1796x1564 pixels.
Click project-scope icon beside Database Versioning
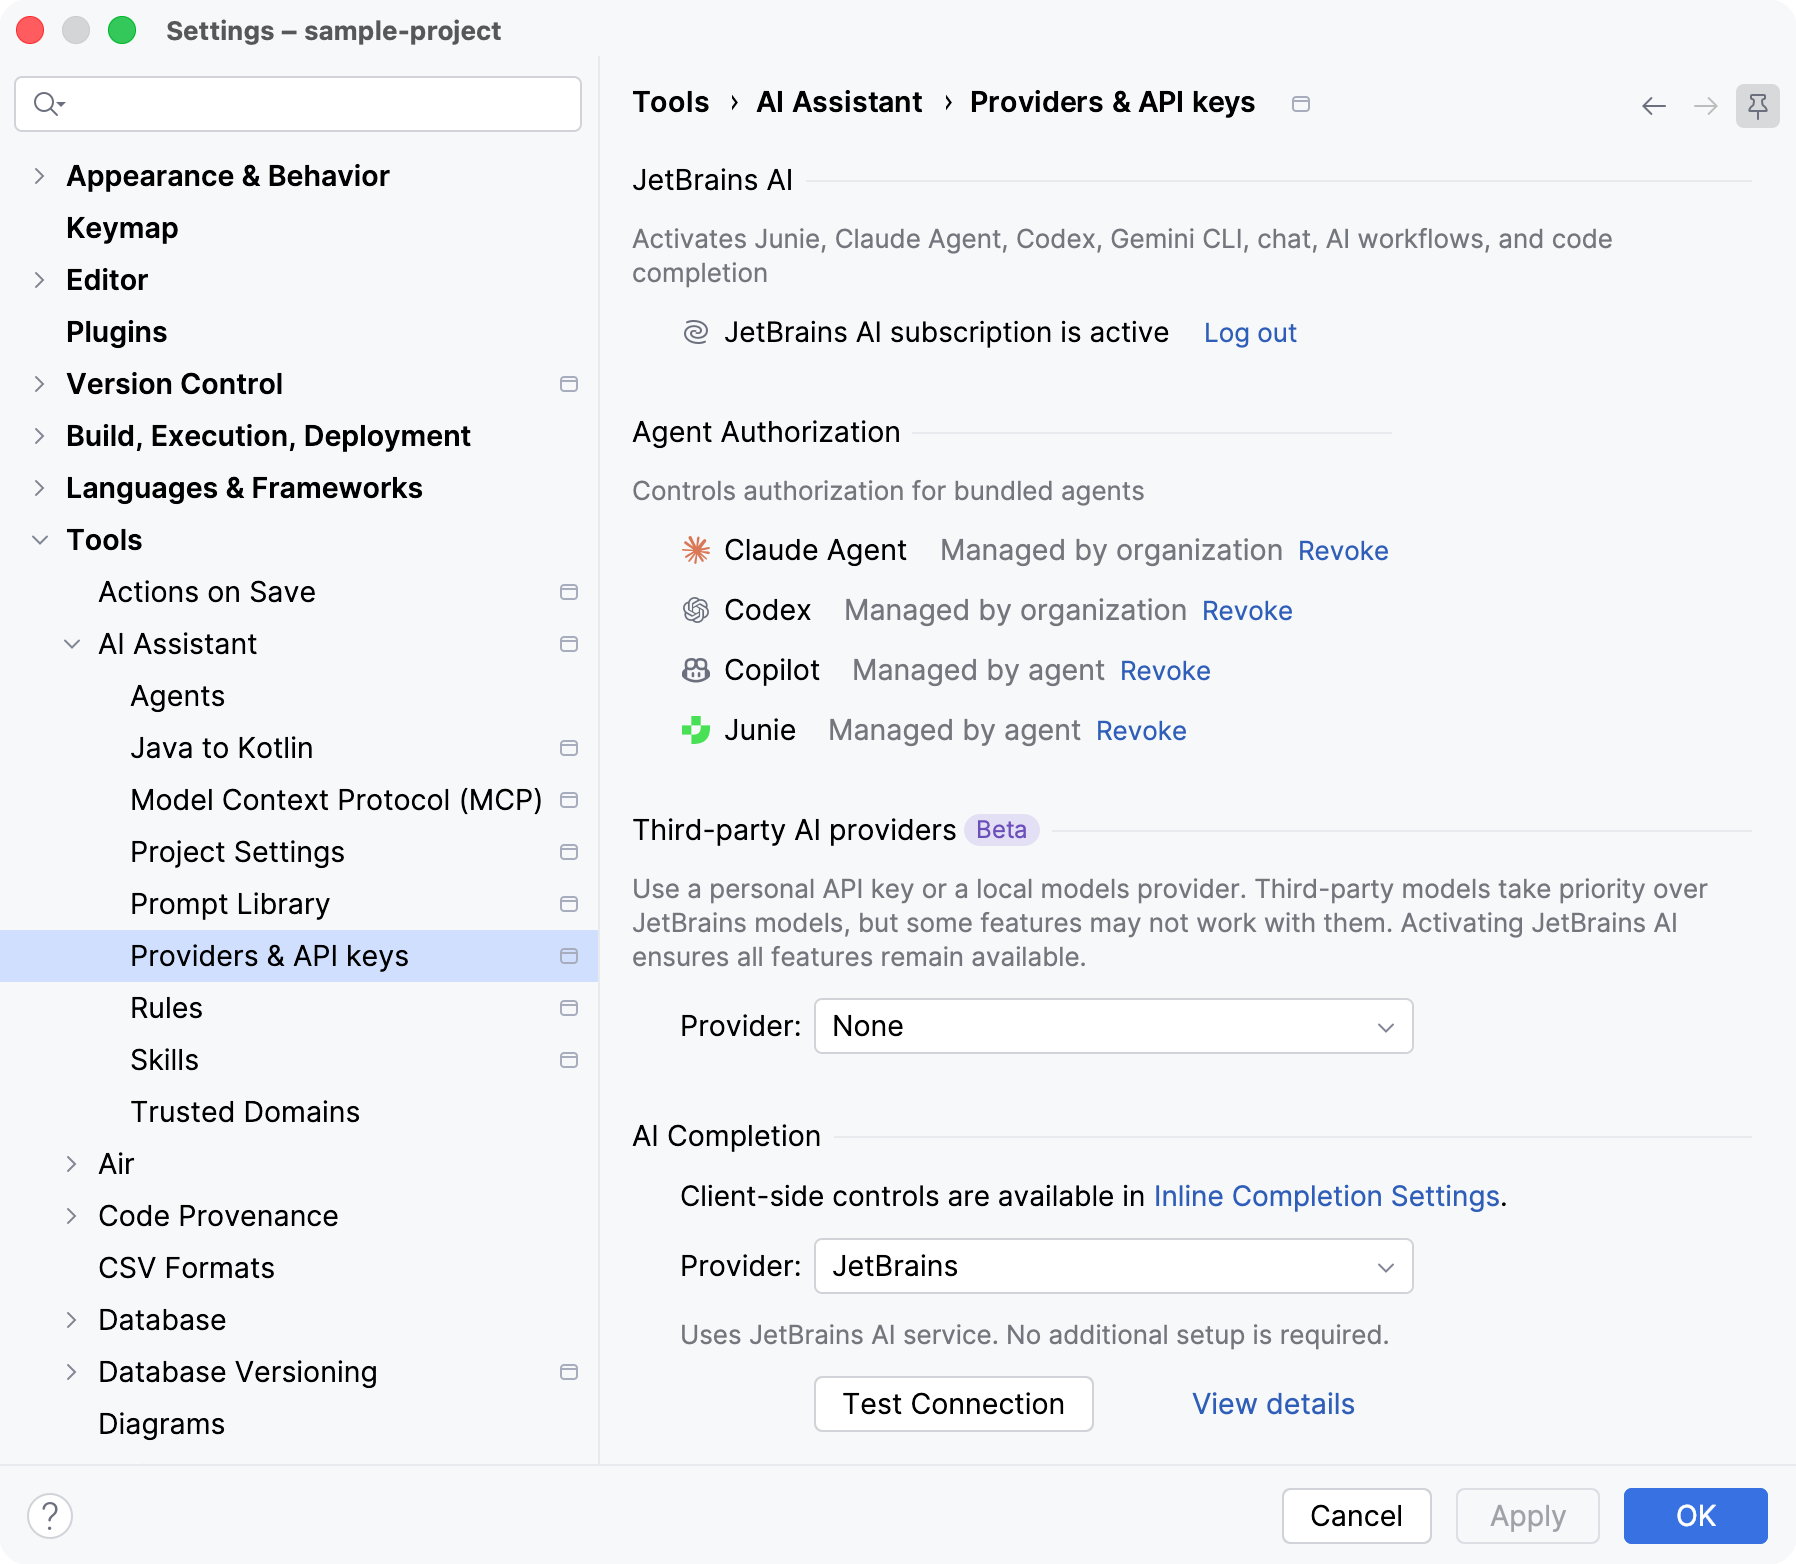pos(569,1372)
